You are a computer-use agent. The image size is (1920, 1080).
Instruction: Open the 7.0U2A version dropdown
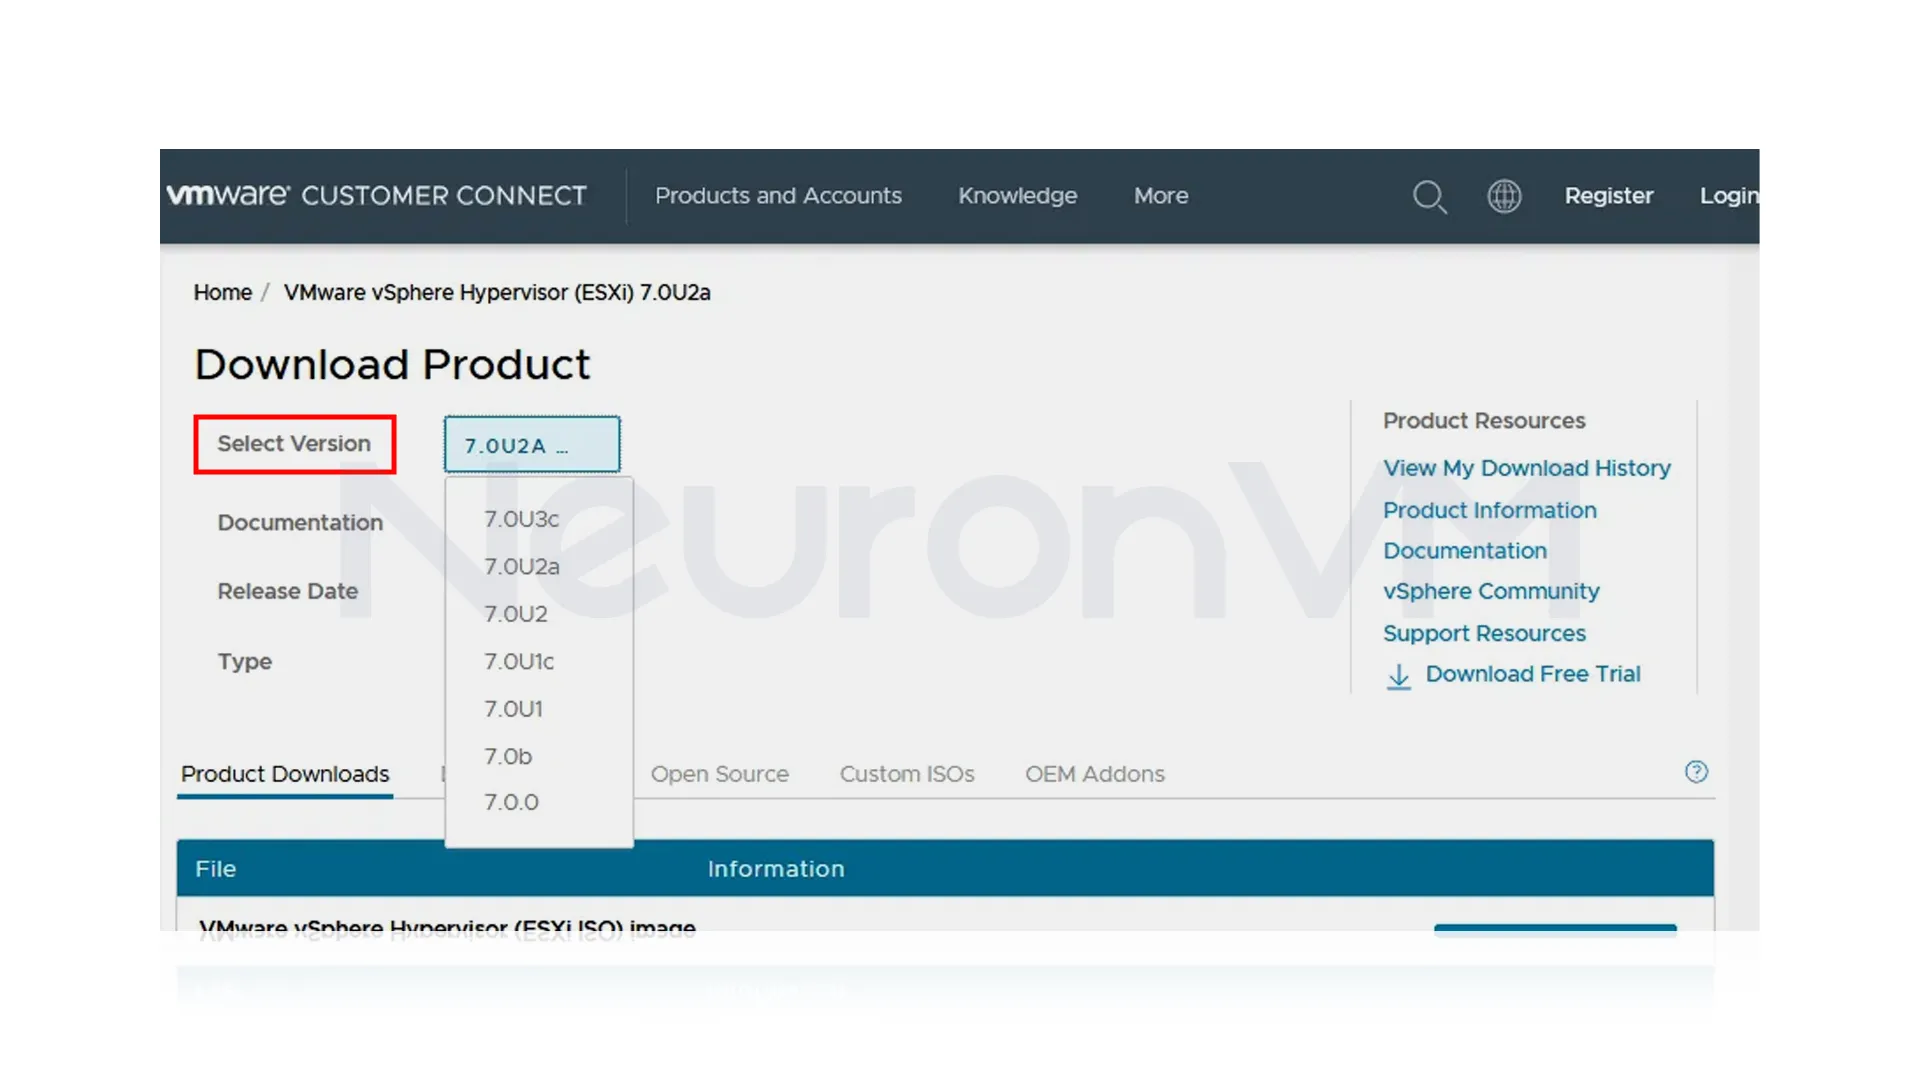point(532,445)
